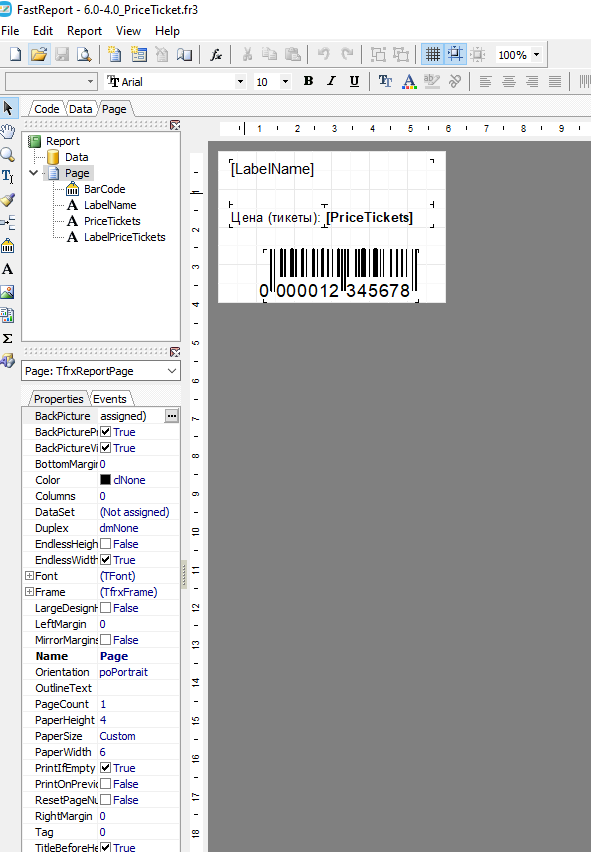591x852 pixels.
Task: Disable EndlessWidth checkbox
Action: pyautogui.click(x=105, y=560)
